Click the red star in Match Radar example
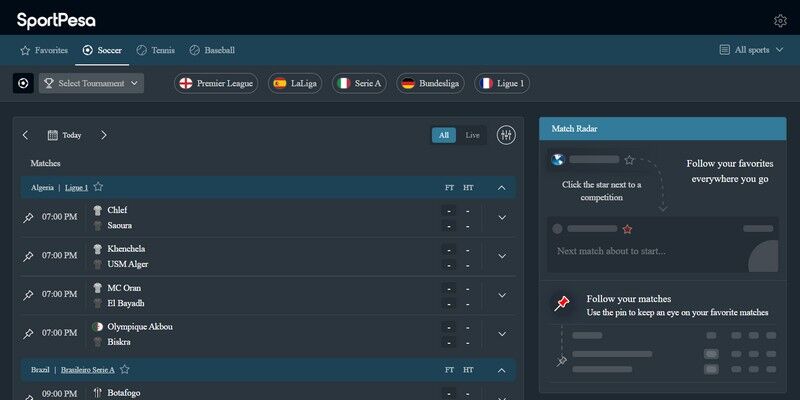 click(x=628, y=229)
